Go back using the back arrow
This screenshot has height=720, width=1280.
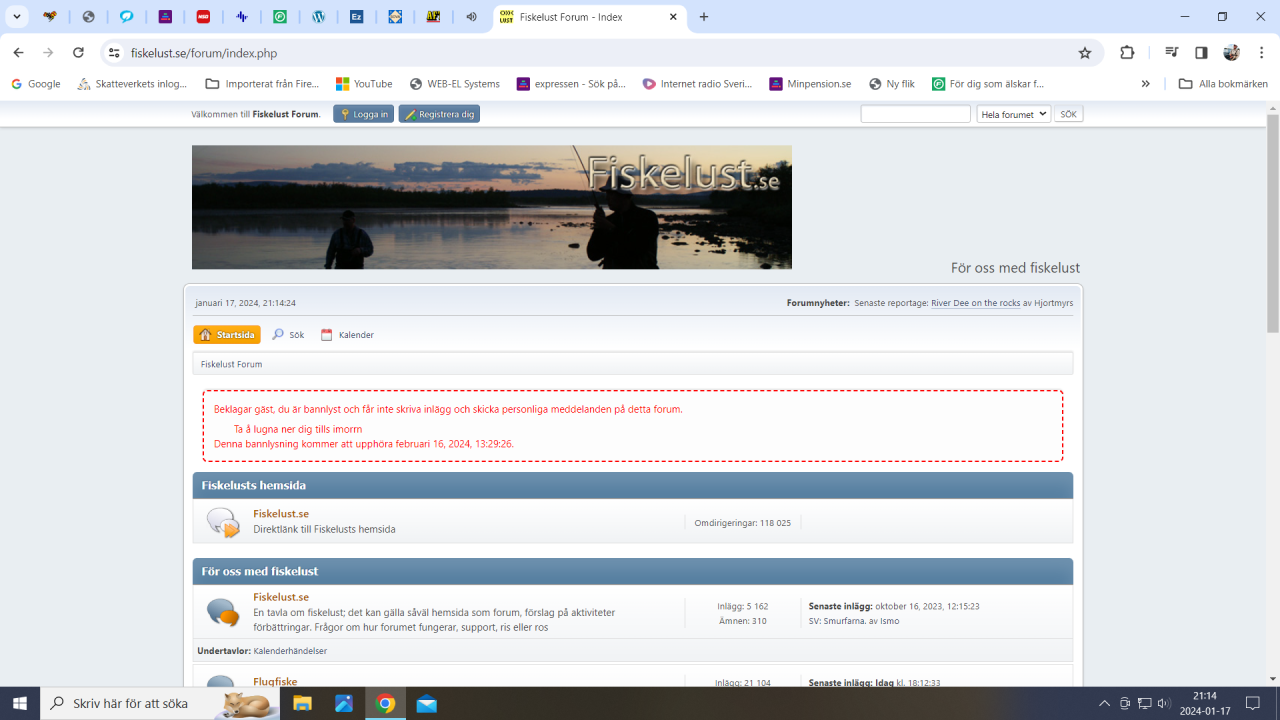point(18,53)
